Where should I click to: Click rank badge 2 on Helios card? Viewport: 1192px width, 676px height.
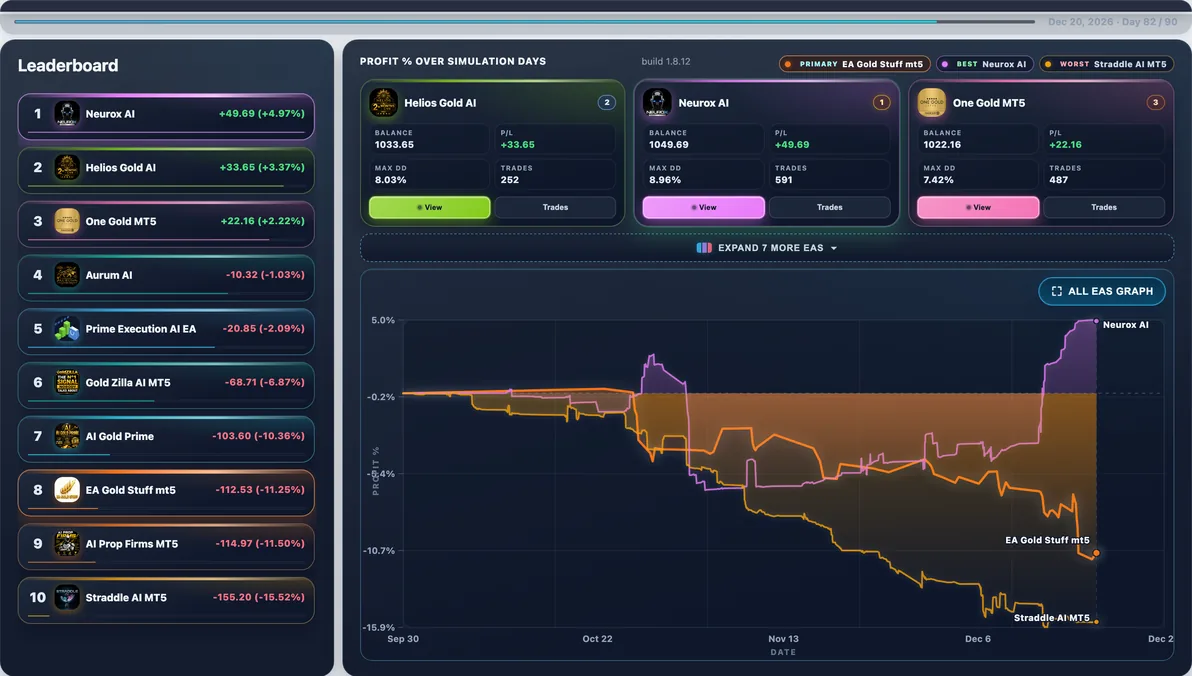pos(607,102)
